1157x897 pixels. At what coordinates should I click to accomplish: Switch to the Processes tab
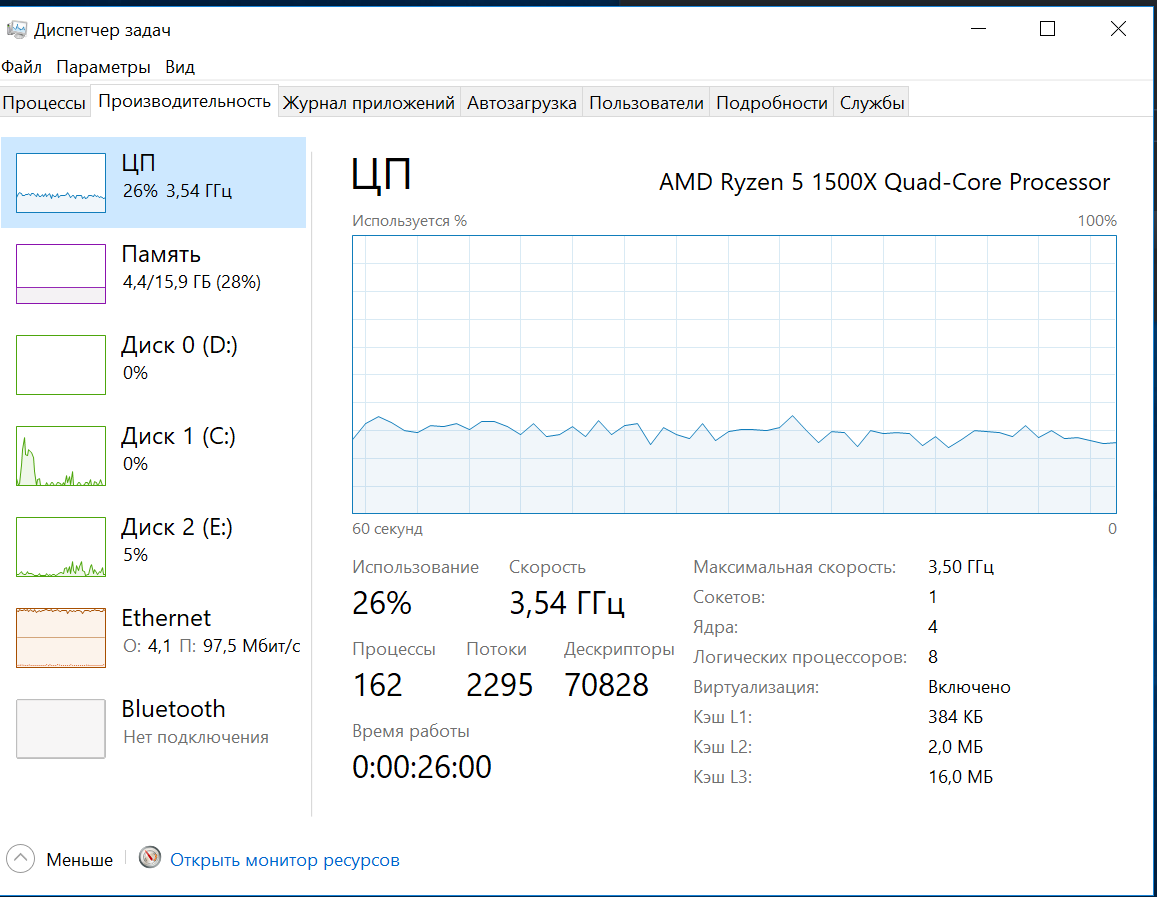click(44, 102)
